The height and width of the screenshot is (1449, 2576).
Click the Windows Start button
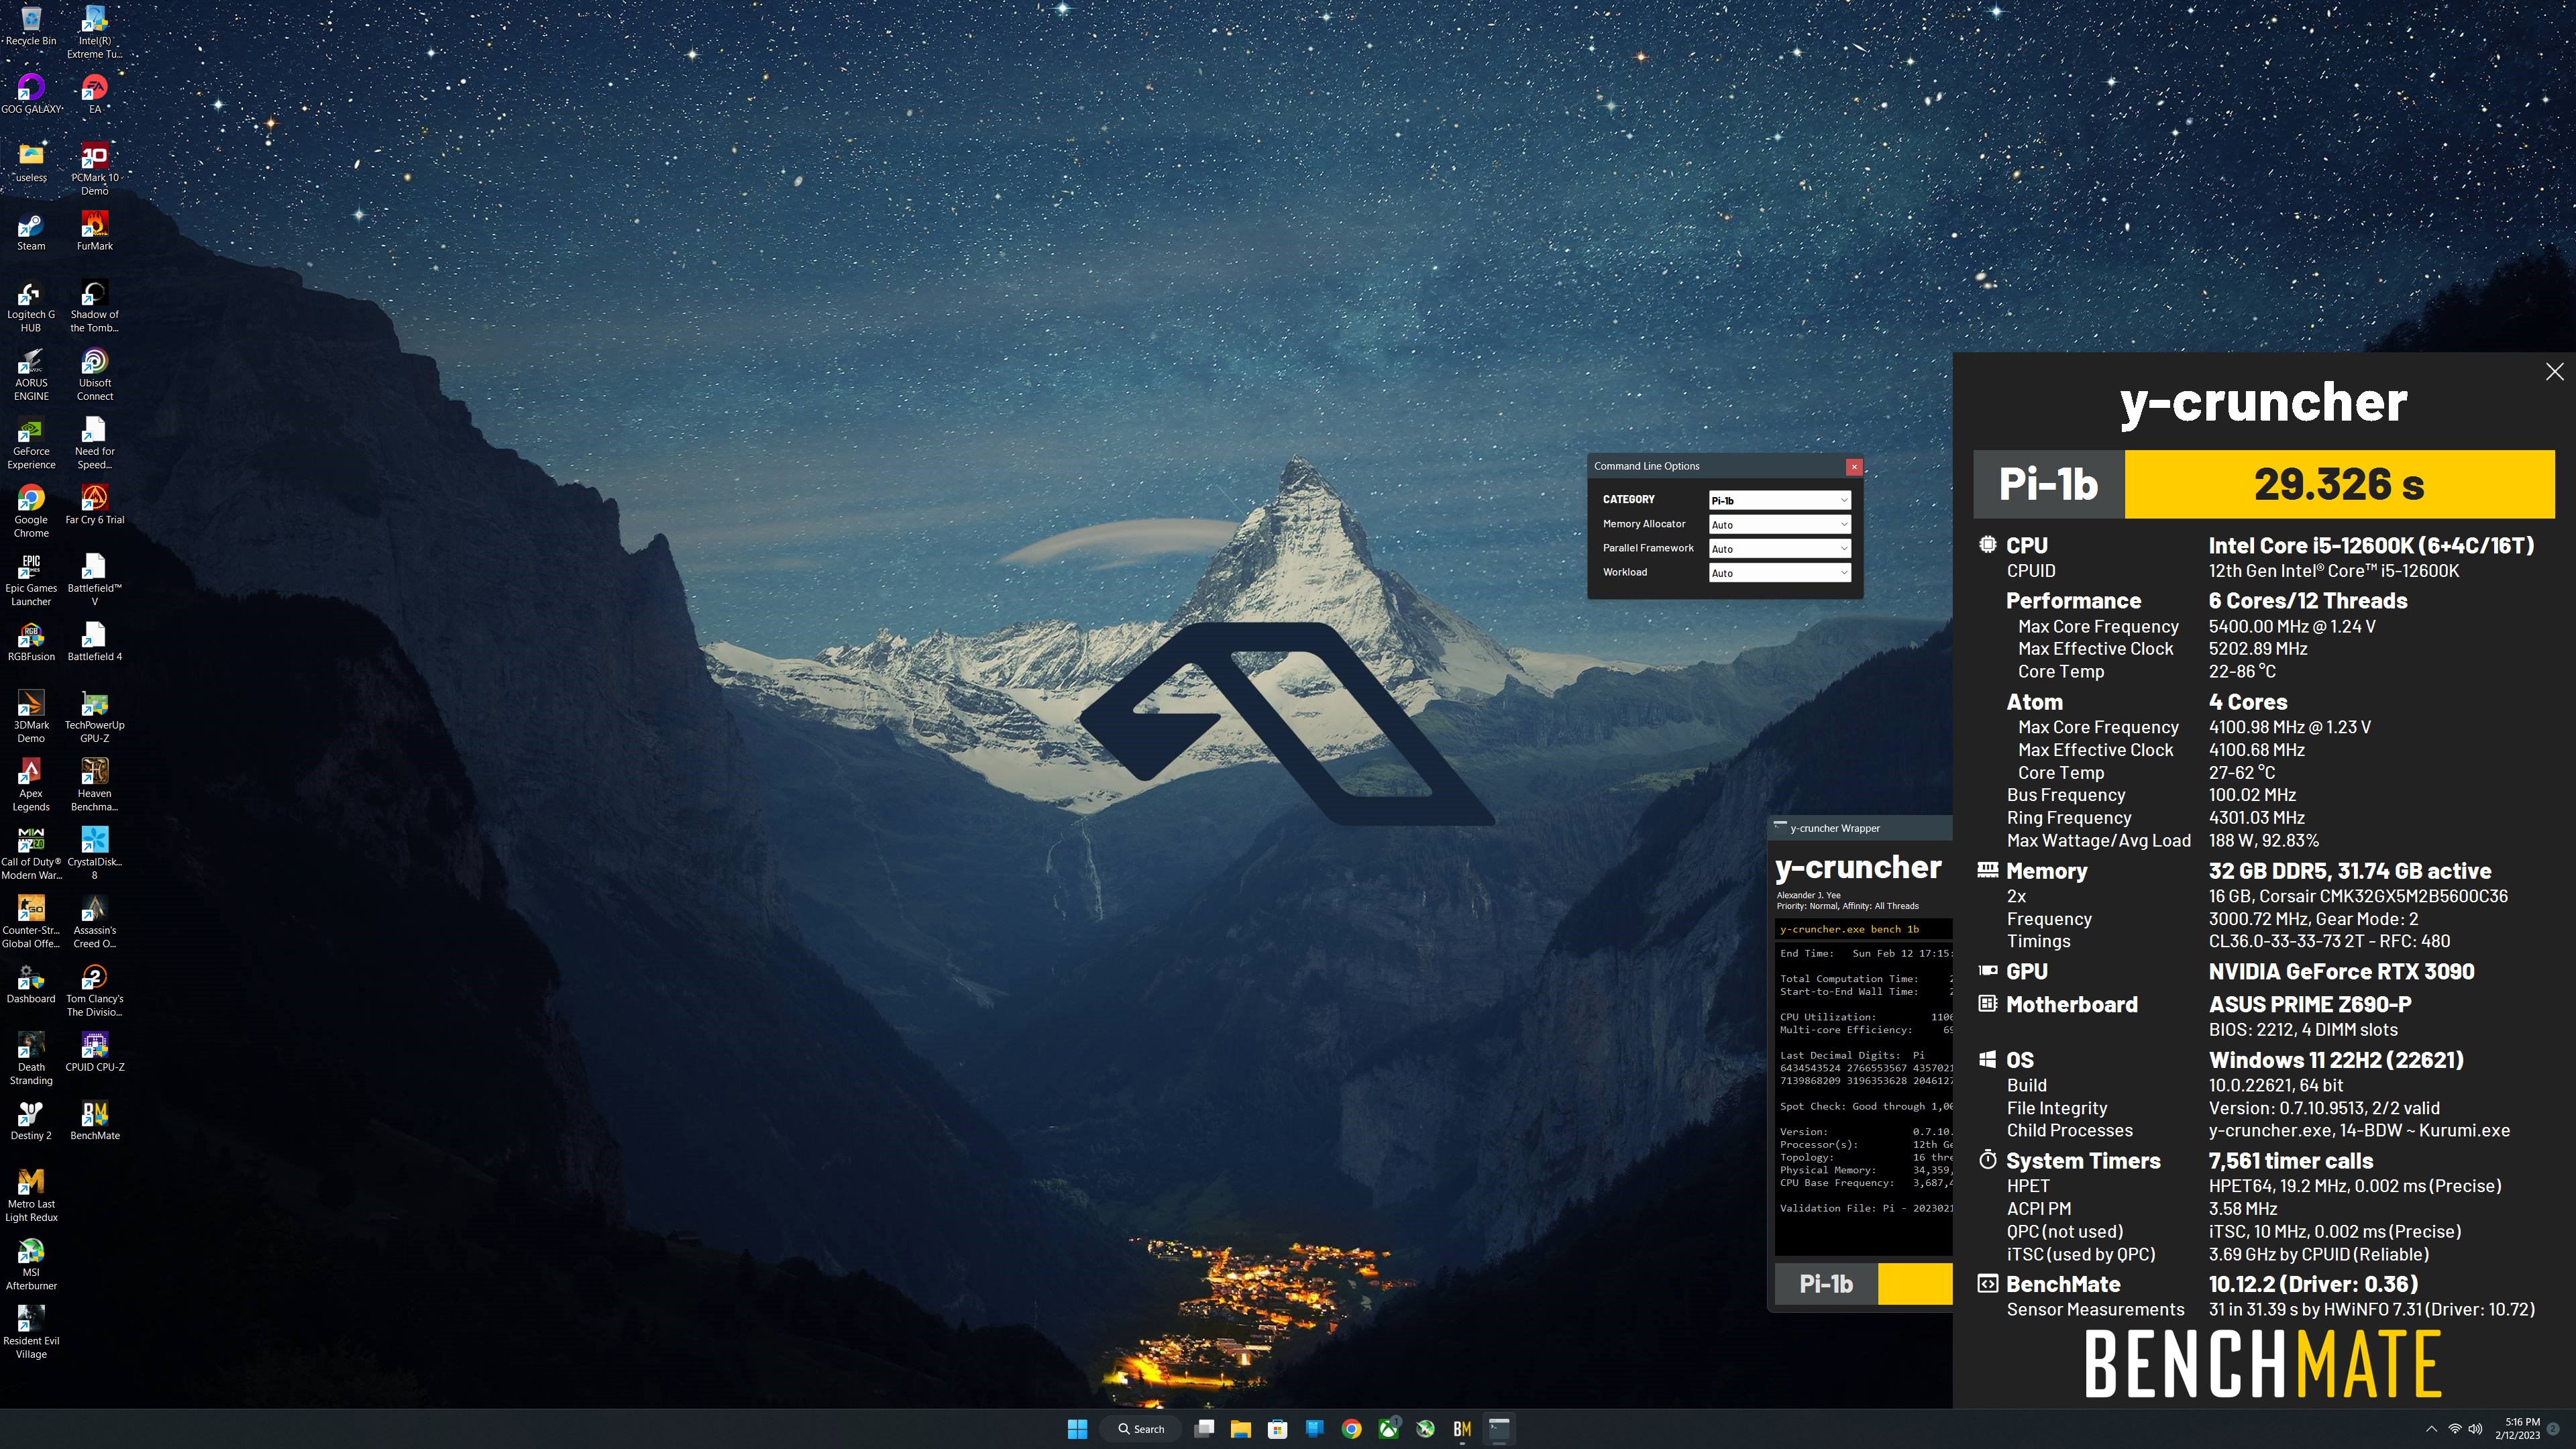tap(1077, 1429)
